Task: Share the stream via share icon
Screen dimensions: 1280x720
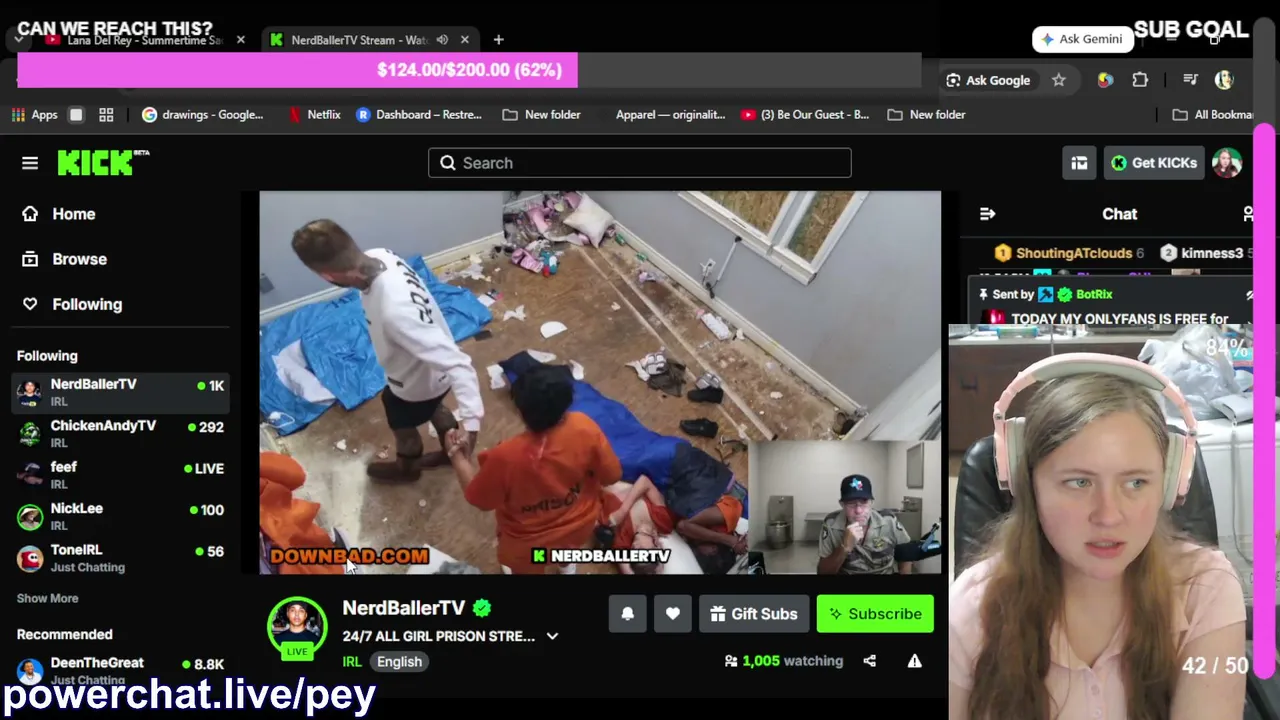Action: tap(870, 661)
